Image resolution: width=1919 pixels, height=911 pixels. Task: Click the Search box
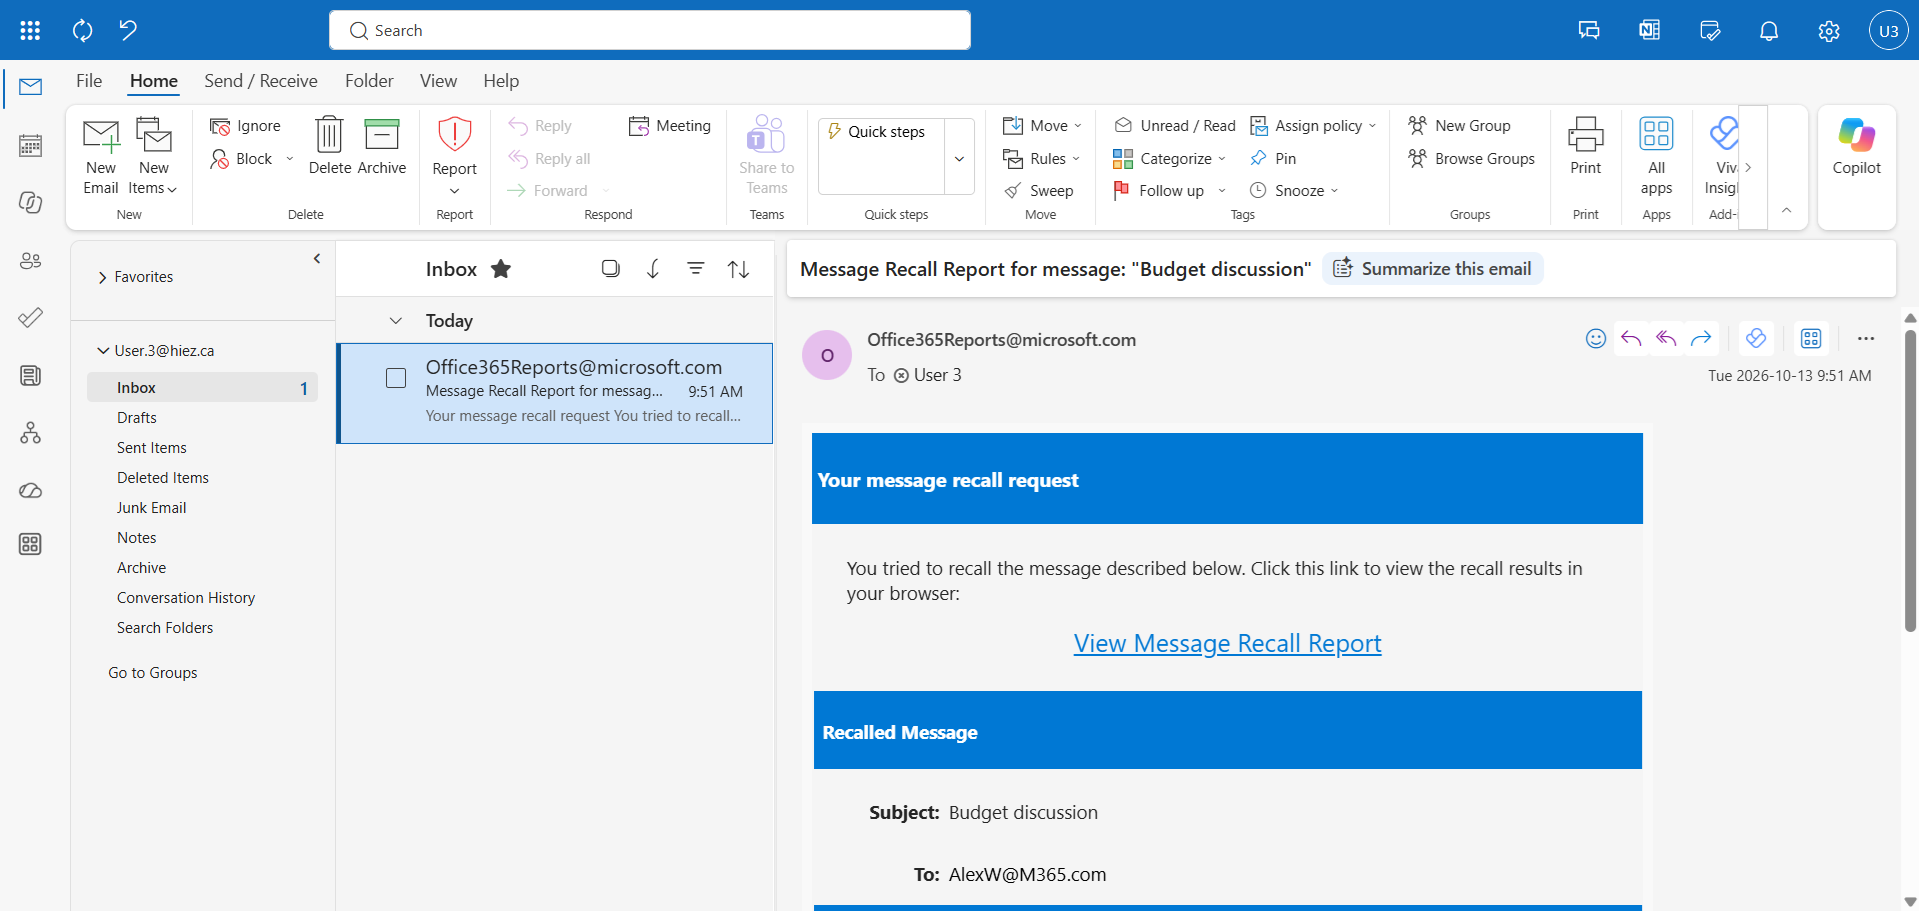click(650, 30)
